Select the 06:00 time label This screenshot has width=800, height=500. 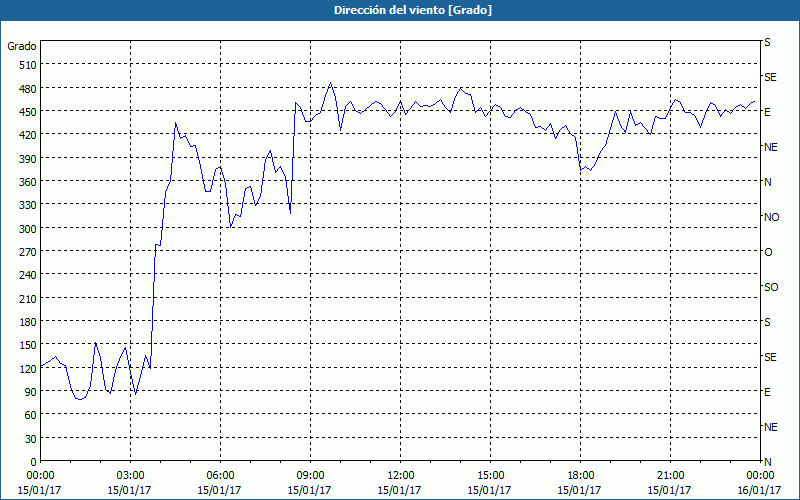click(220, 476)
